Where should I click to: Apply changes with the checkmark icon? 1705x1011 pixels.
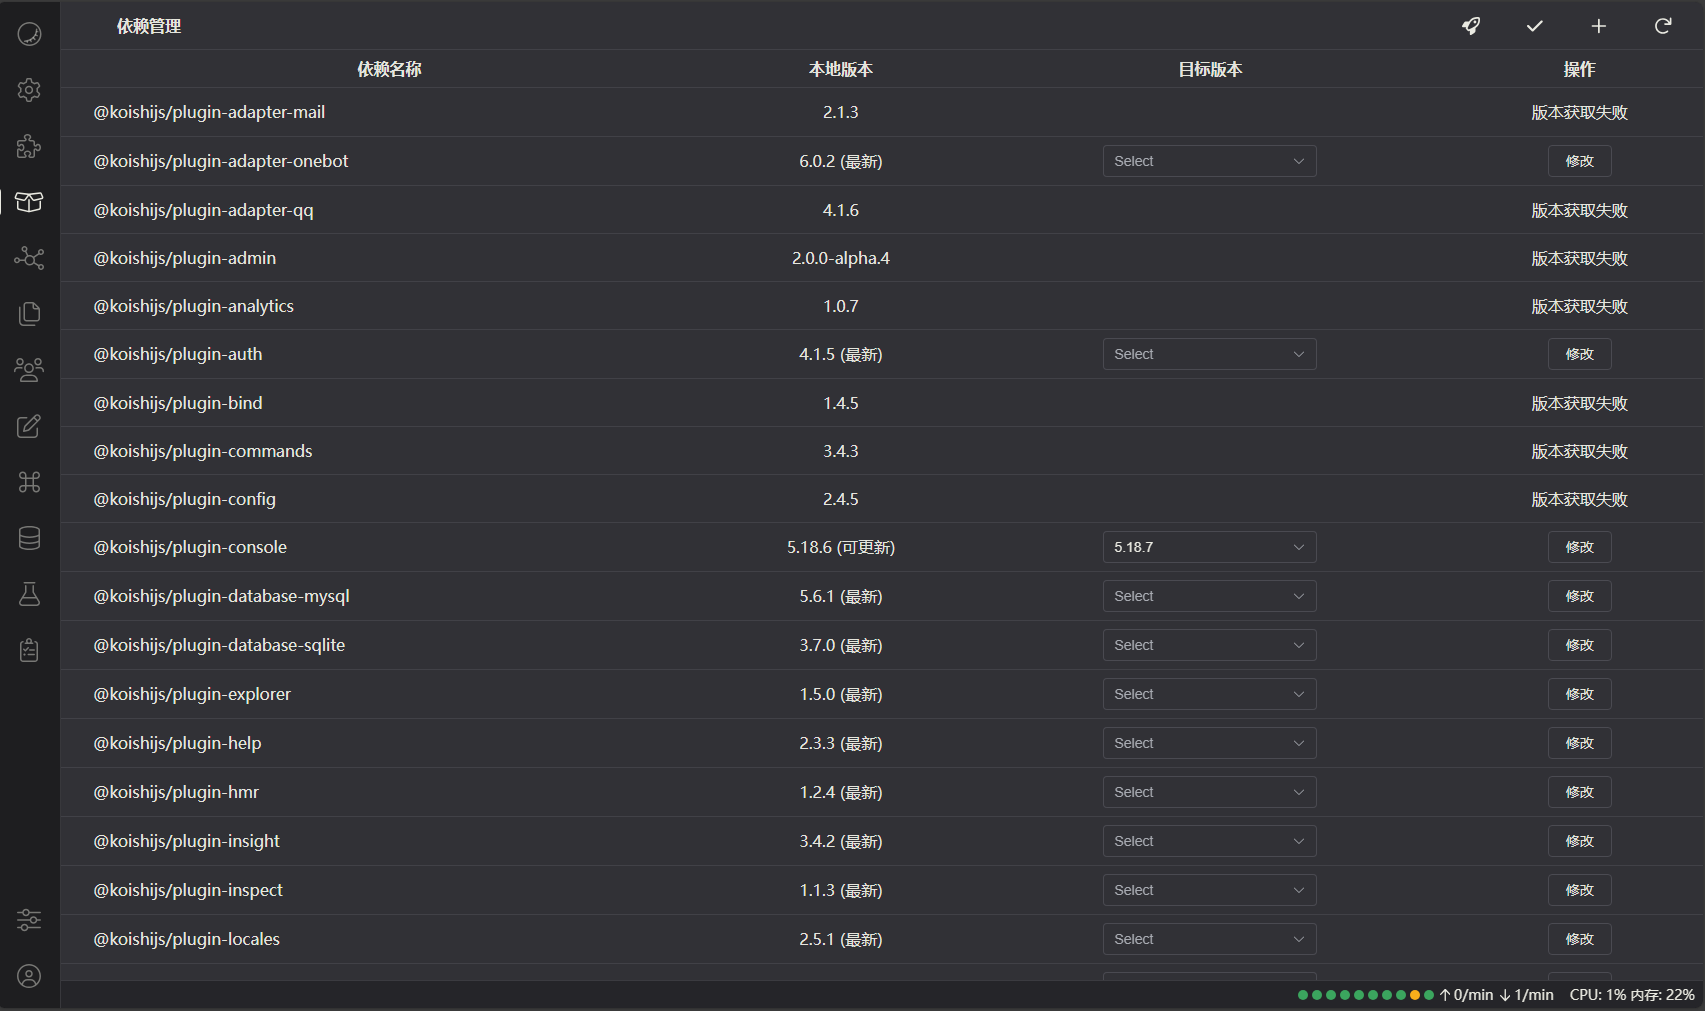(x=1534, y=26)
